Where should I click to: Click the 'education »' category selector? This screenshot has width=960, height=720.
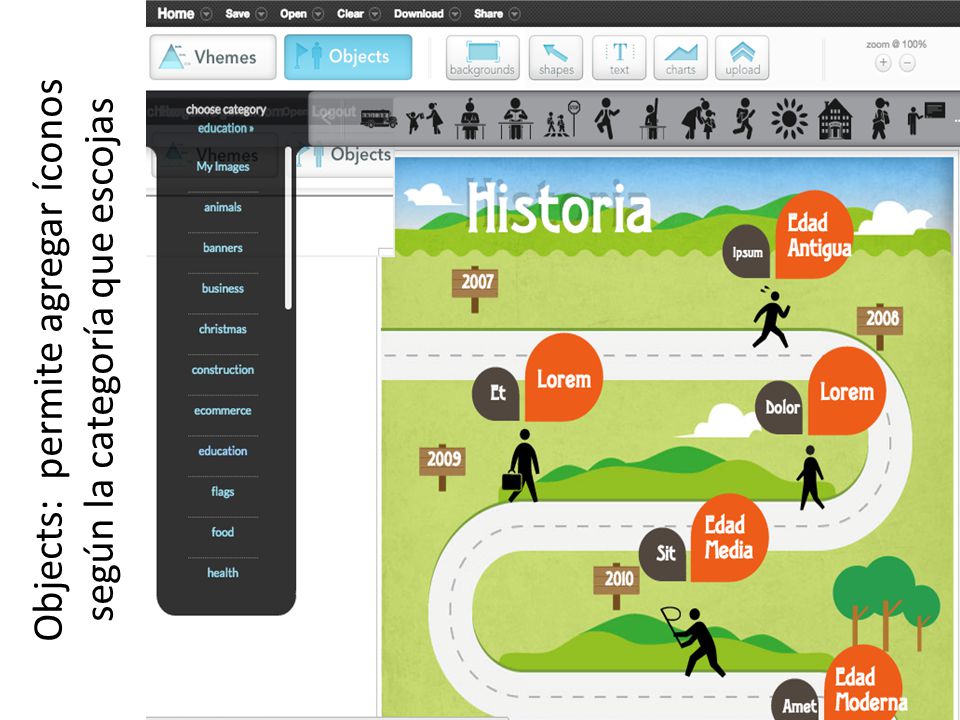tap(225, 128)
